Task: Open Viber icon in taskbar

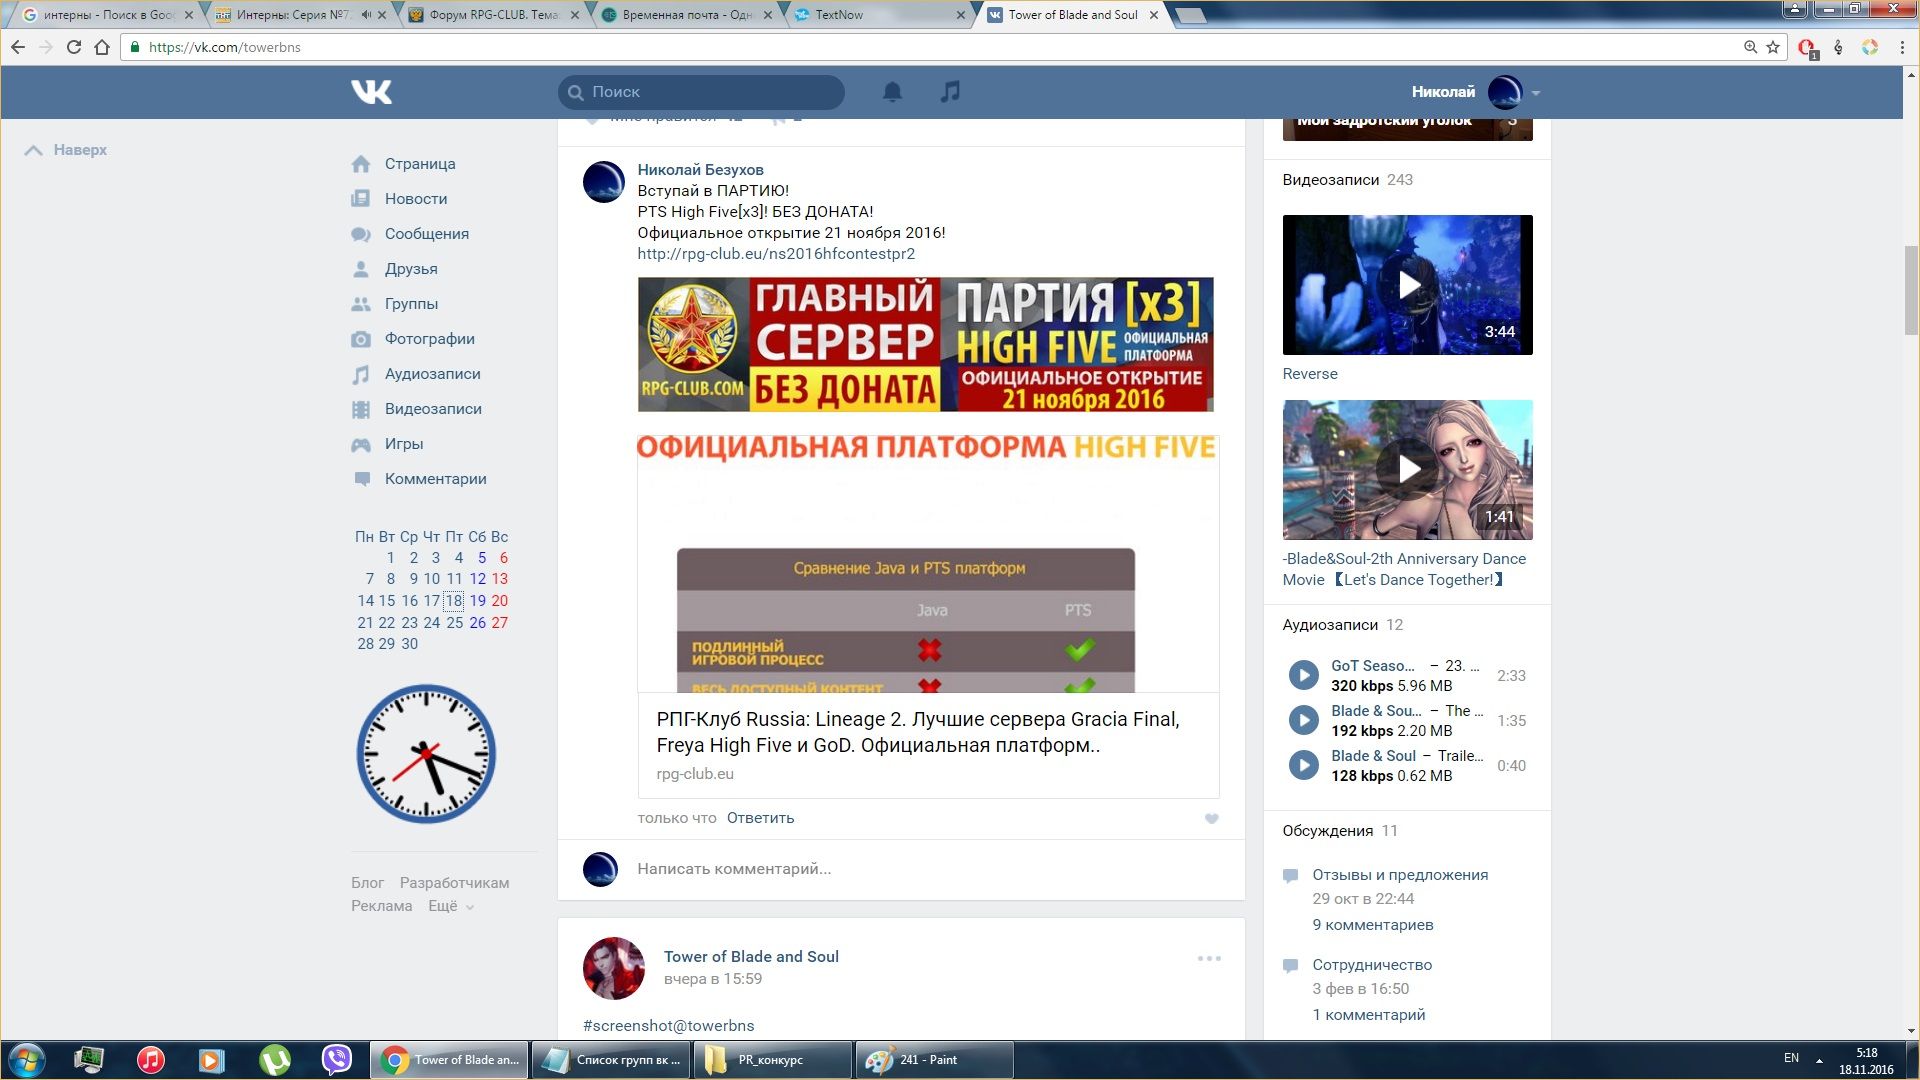Action: (x=337, y=1060)
